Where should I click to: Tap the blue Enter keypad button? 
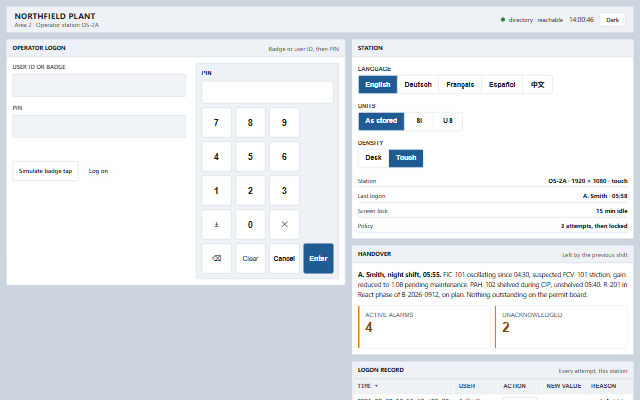(x=318, y=258)
